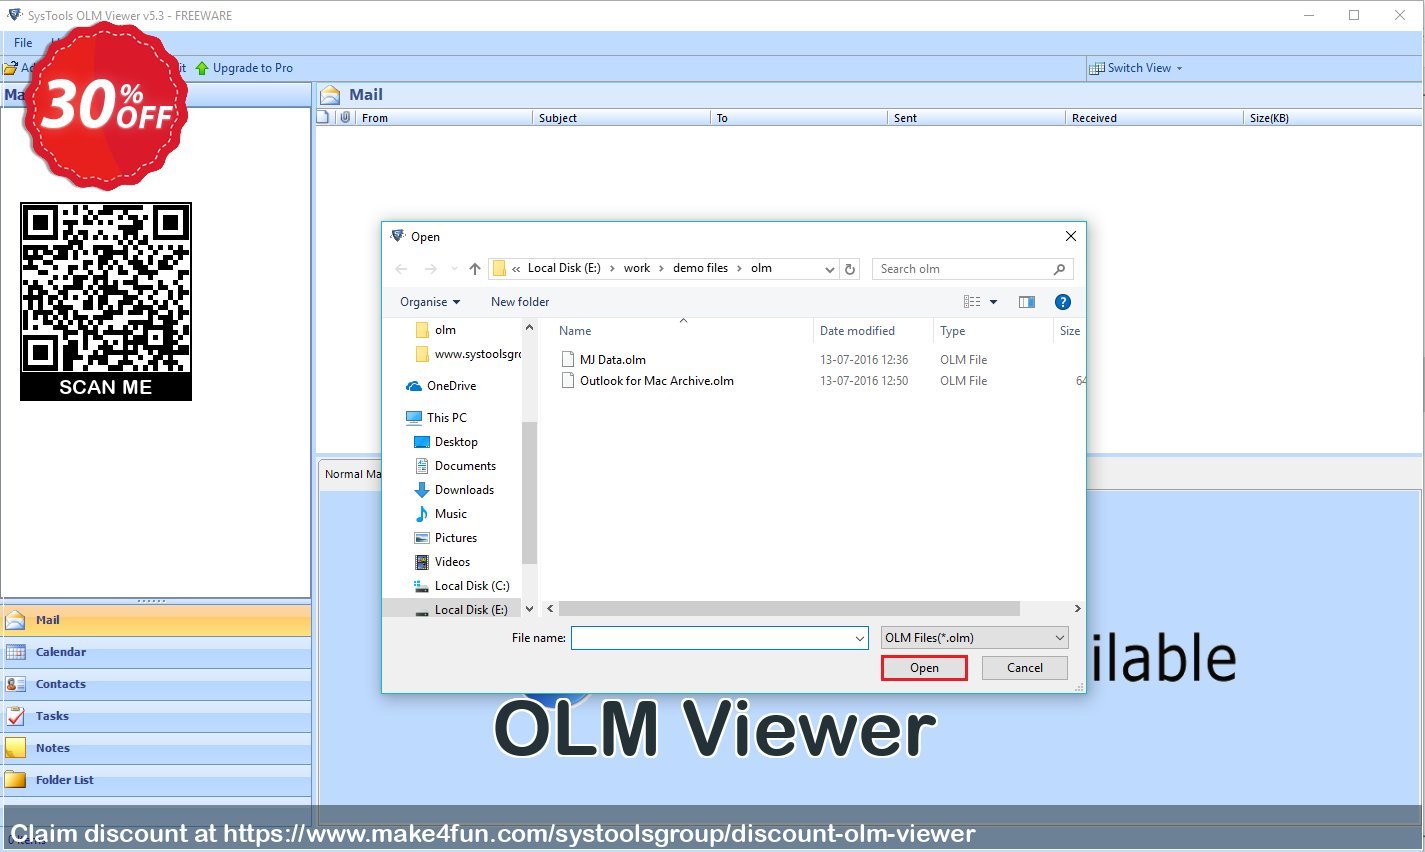The width and height of the screenshot is (1425, 852).
Task: Switch to Folder List in sidebar
Action: (156, 780)
